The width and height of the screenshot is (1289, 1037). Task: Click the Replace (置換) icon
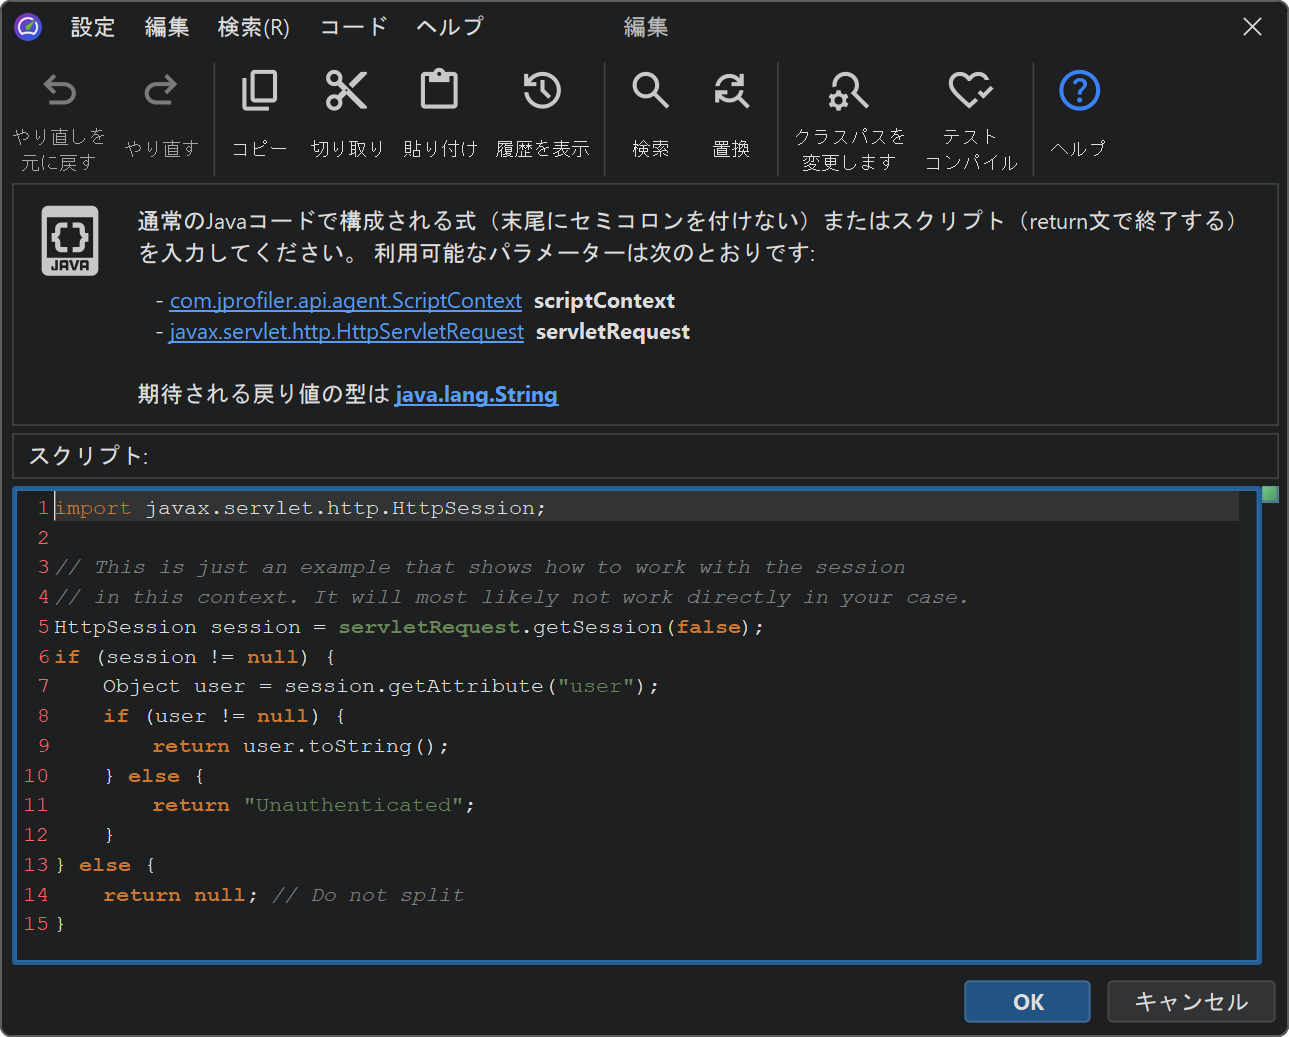tap(731, 92)
